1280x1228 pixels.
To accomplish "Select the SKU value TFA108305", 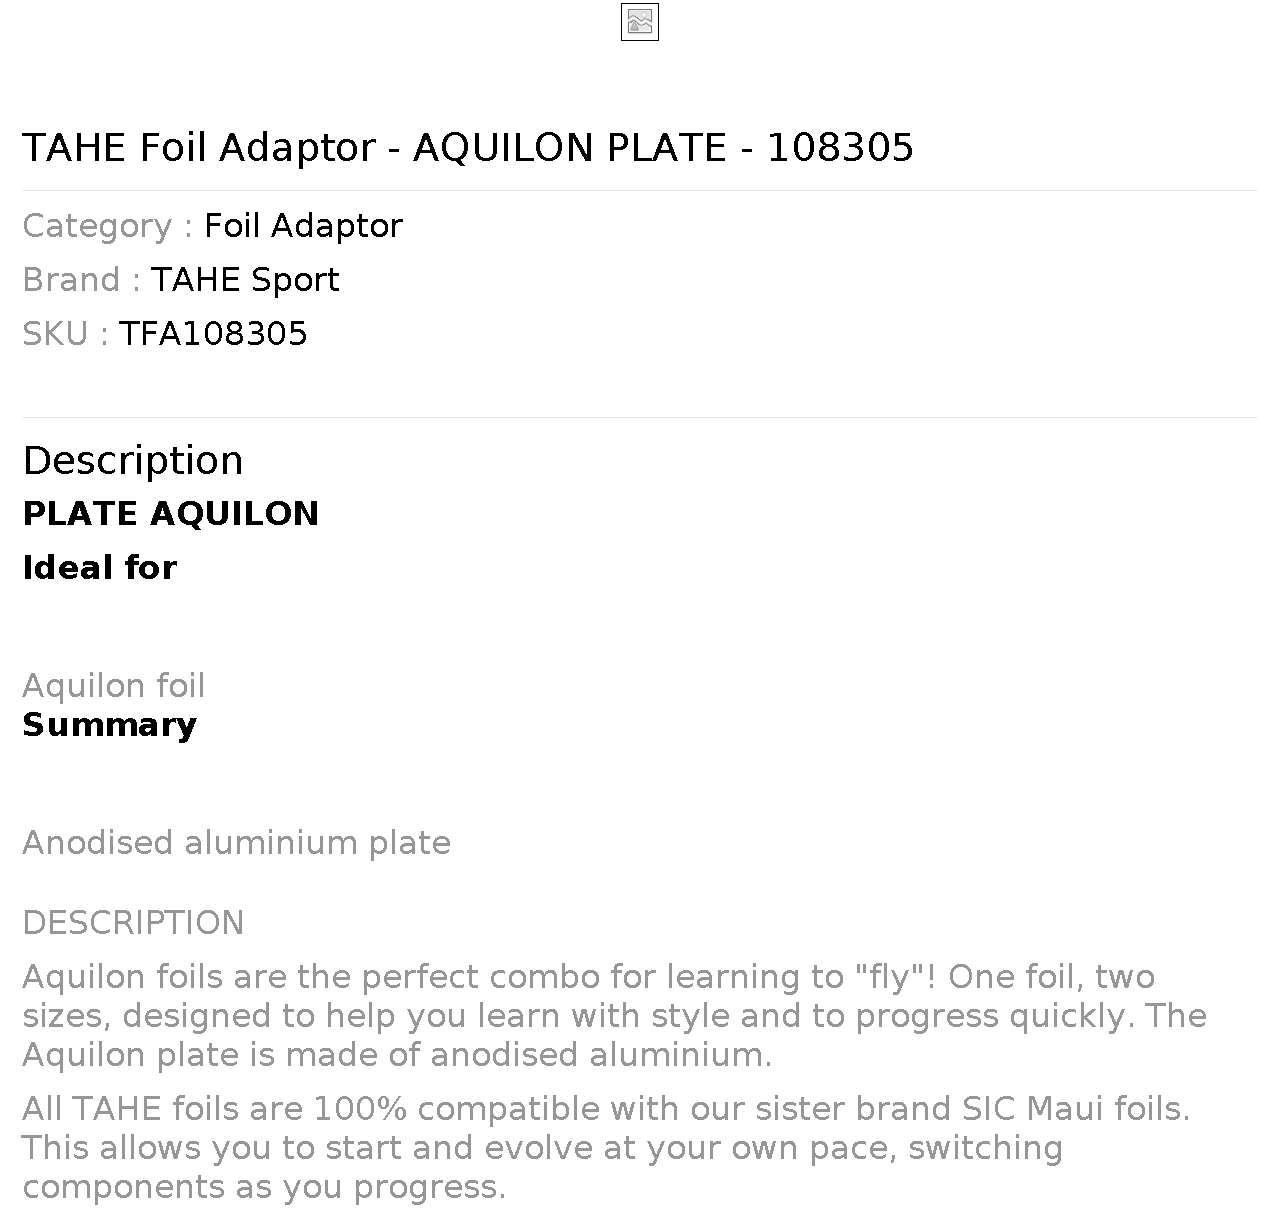I will [x=213, y=334].
